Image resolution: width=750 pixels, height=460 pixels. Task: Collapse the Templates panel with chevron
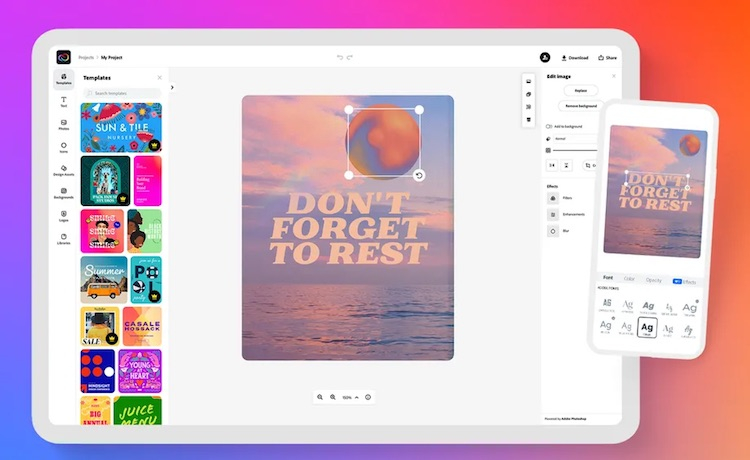173,87
